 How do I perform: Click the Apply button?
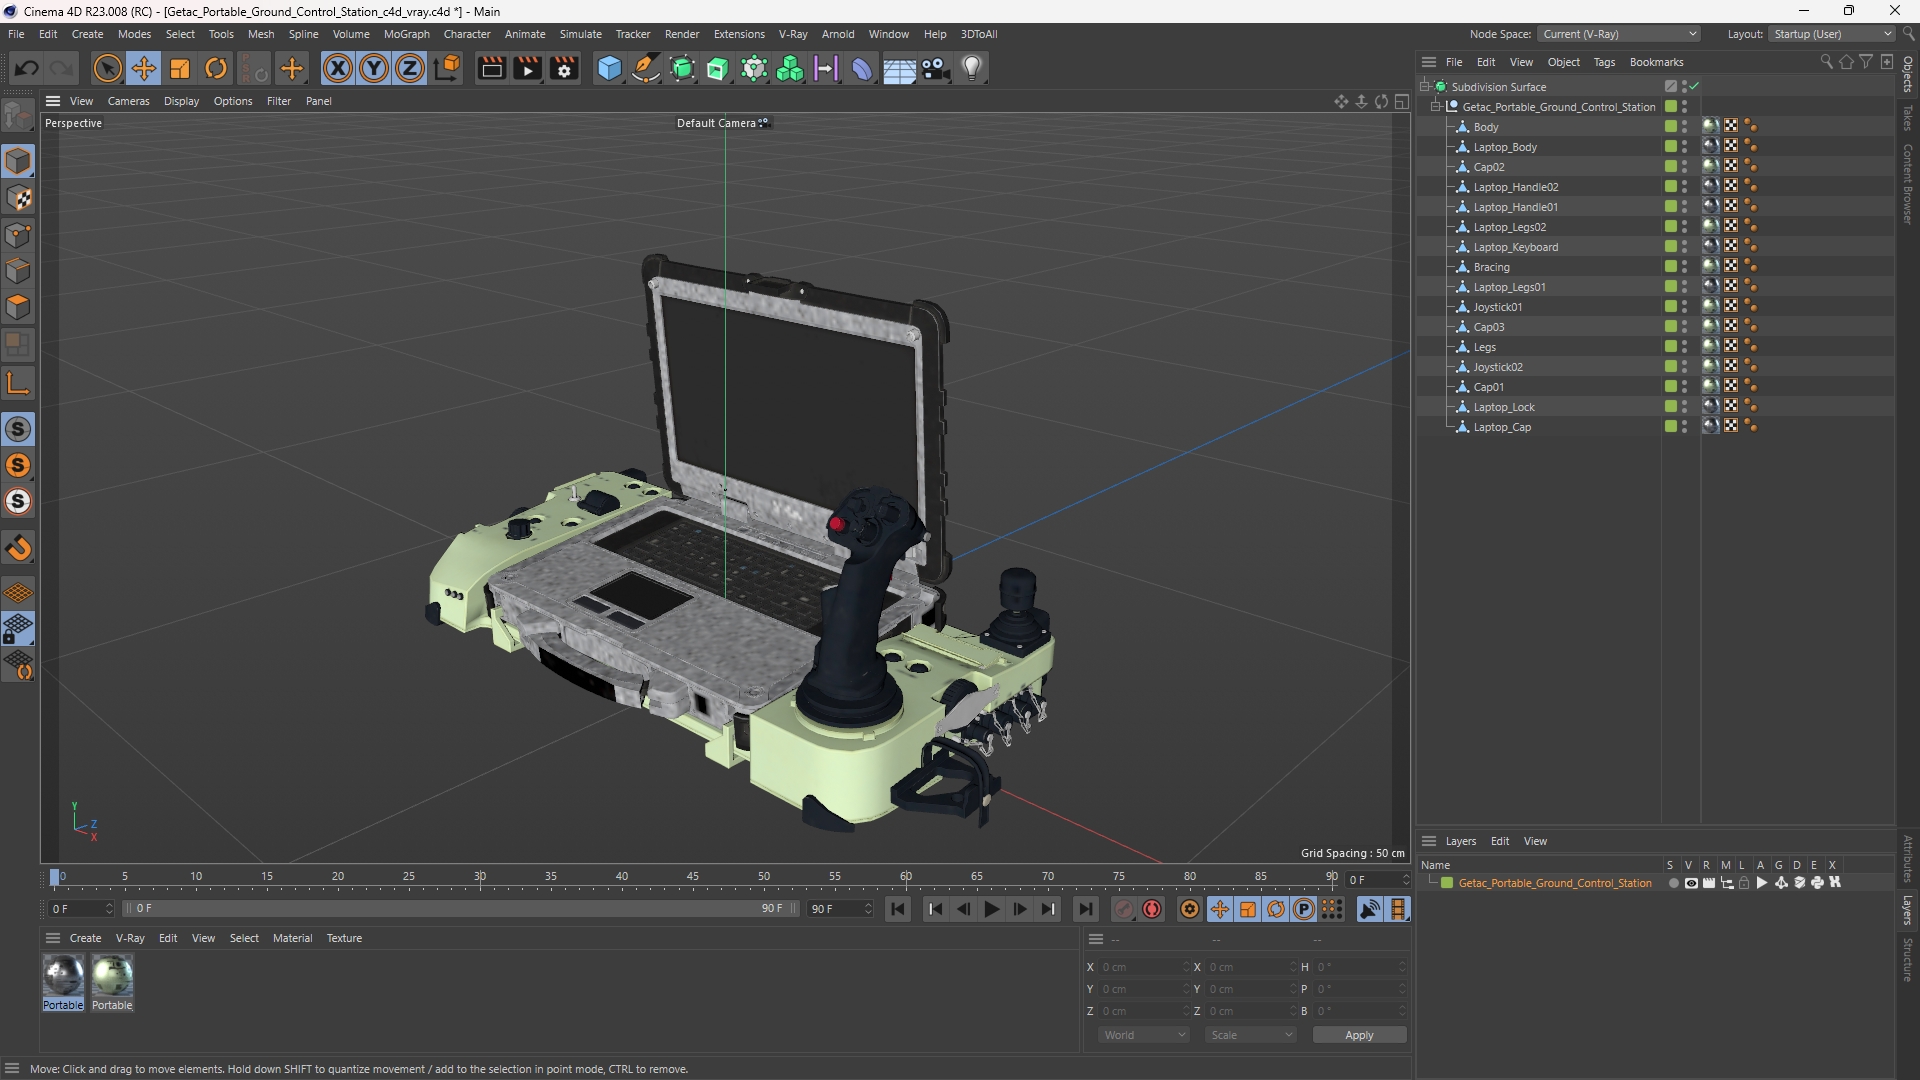tap(1359, 1035)
